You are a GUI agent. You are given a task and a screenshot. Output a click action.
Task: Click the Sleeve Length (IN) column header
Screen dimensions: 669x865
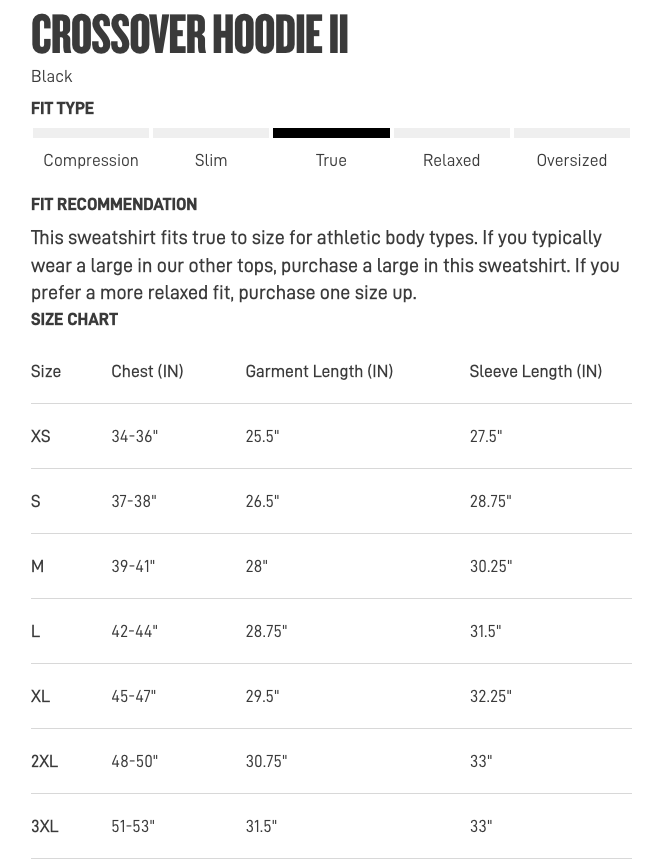pyautogui.click(x=536, y=371)
